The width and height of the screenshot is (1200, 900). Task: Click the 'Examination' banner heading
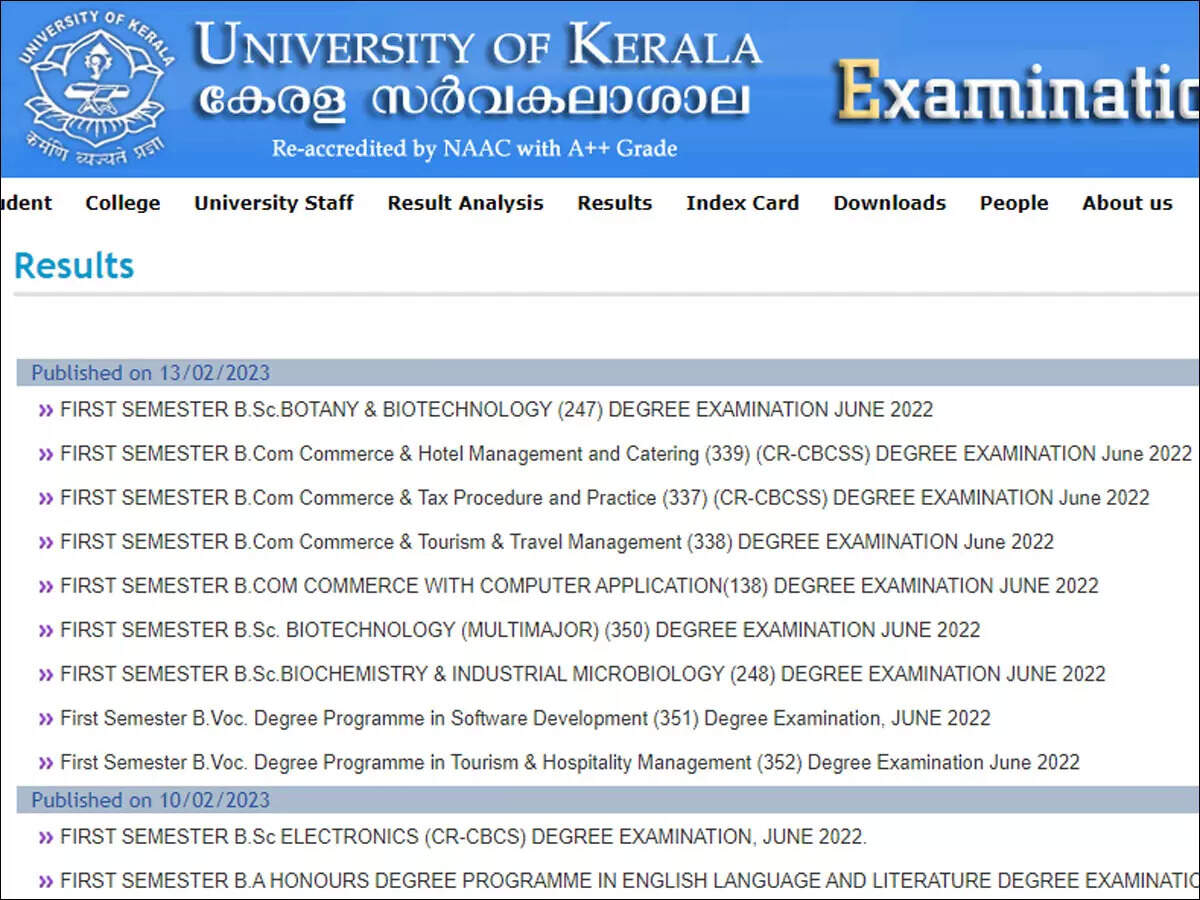1018,90
